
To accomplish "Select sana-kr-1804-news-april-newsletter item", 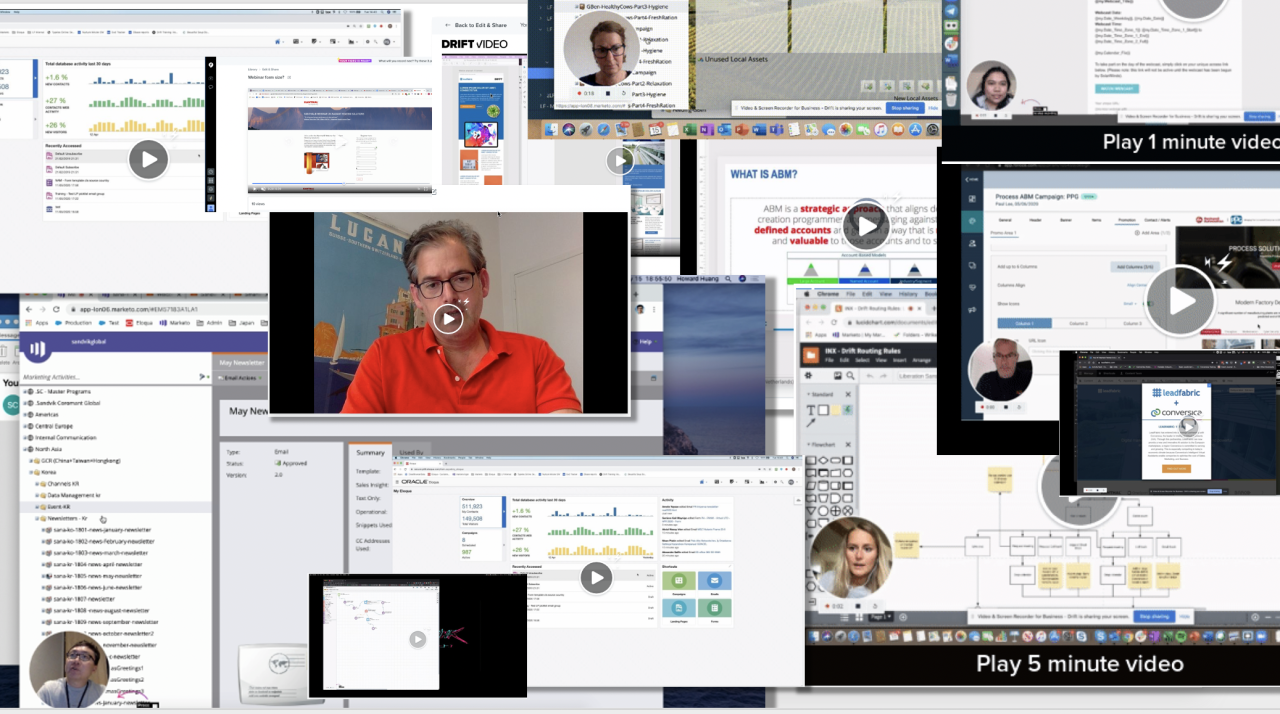I will 96,564.
